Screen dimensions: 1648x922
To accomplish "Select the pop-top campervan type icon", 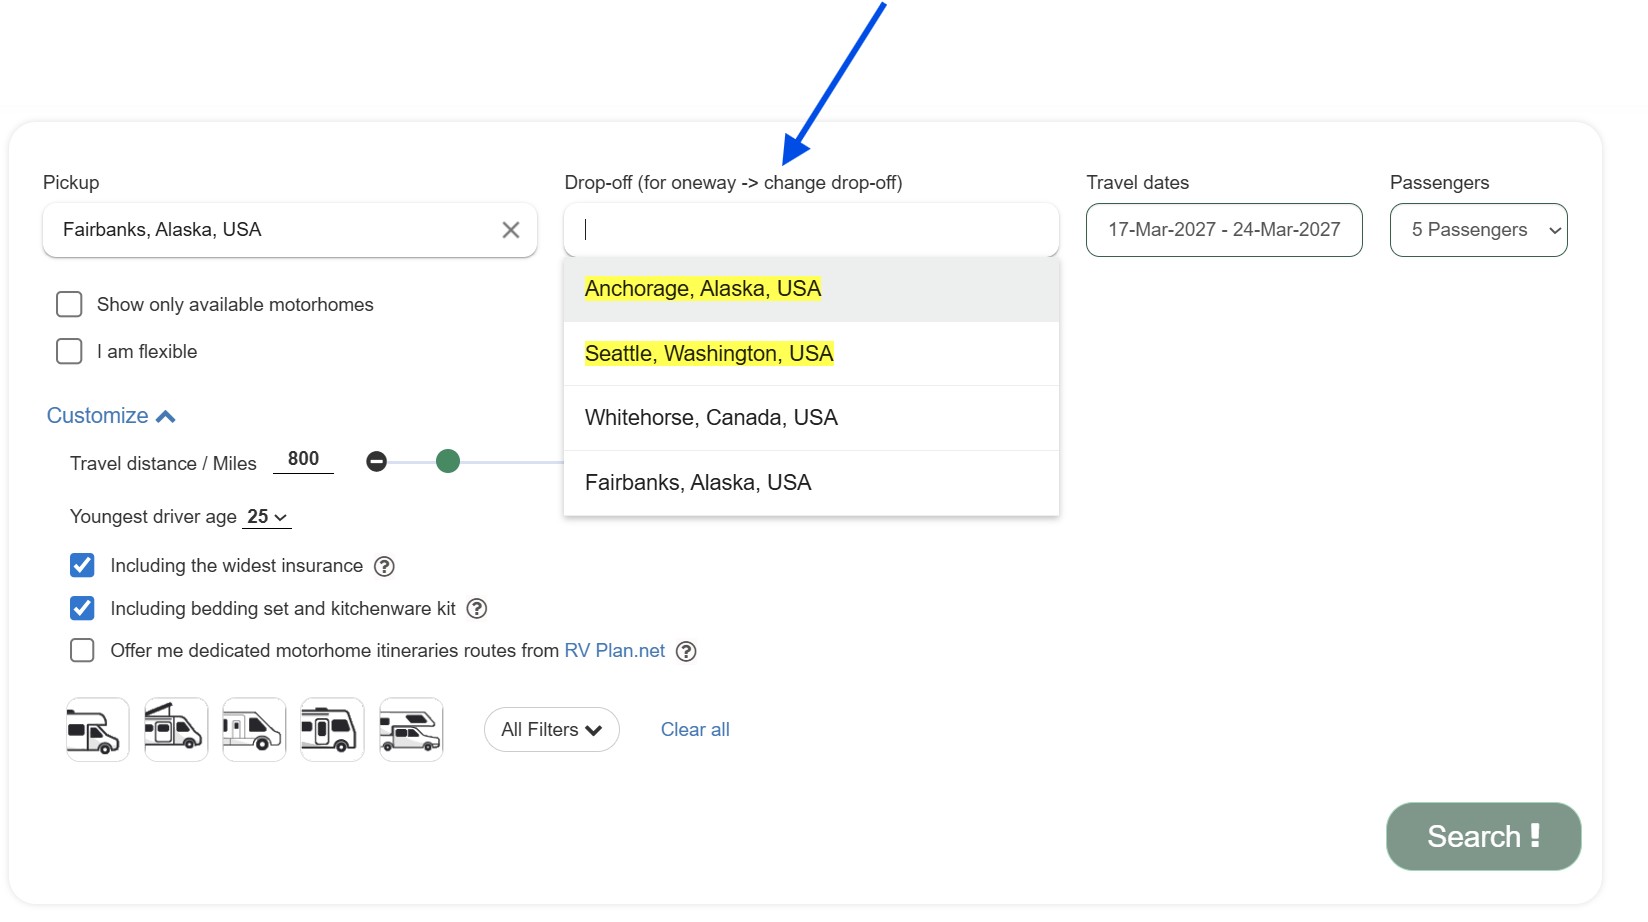I will pyautogui.click(x=176, y=730).
